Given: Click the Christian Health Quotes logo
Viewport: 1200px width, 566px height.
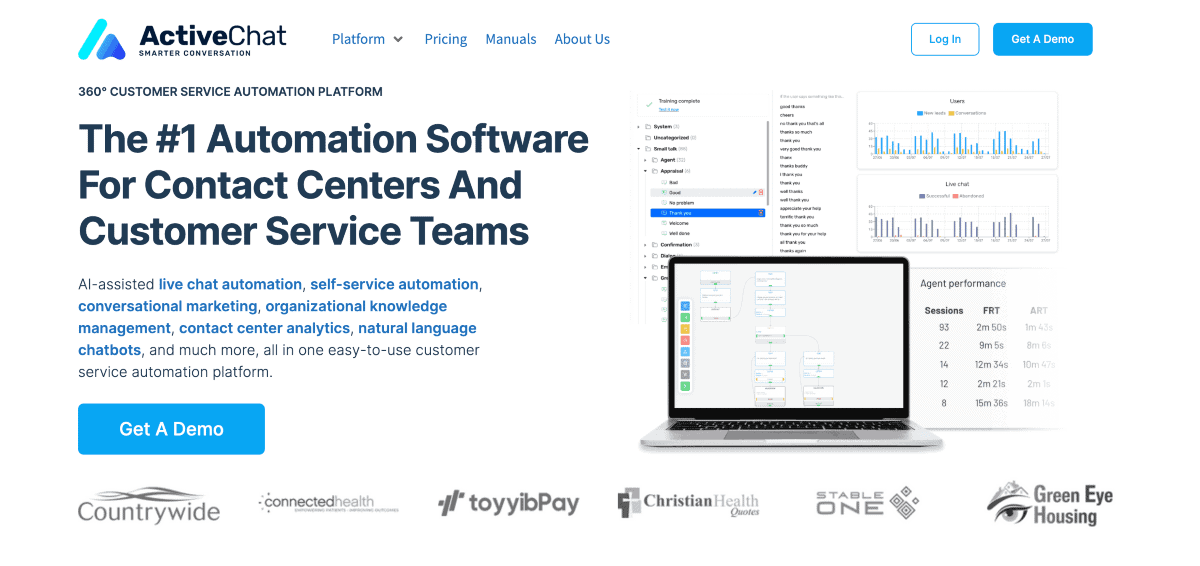Looking at the screenshot, I should pyautogui.click(x=688, y=503).
